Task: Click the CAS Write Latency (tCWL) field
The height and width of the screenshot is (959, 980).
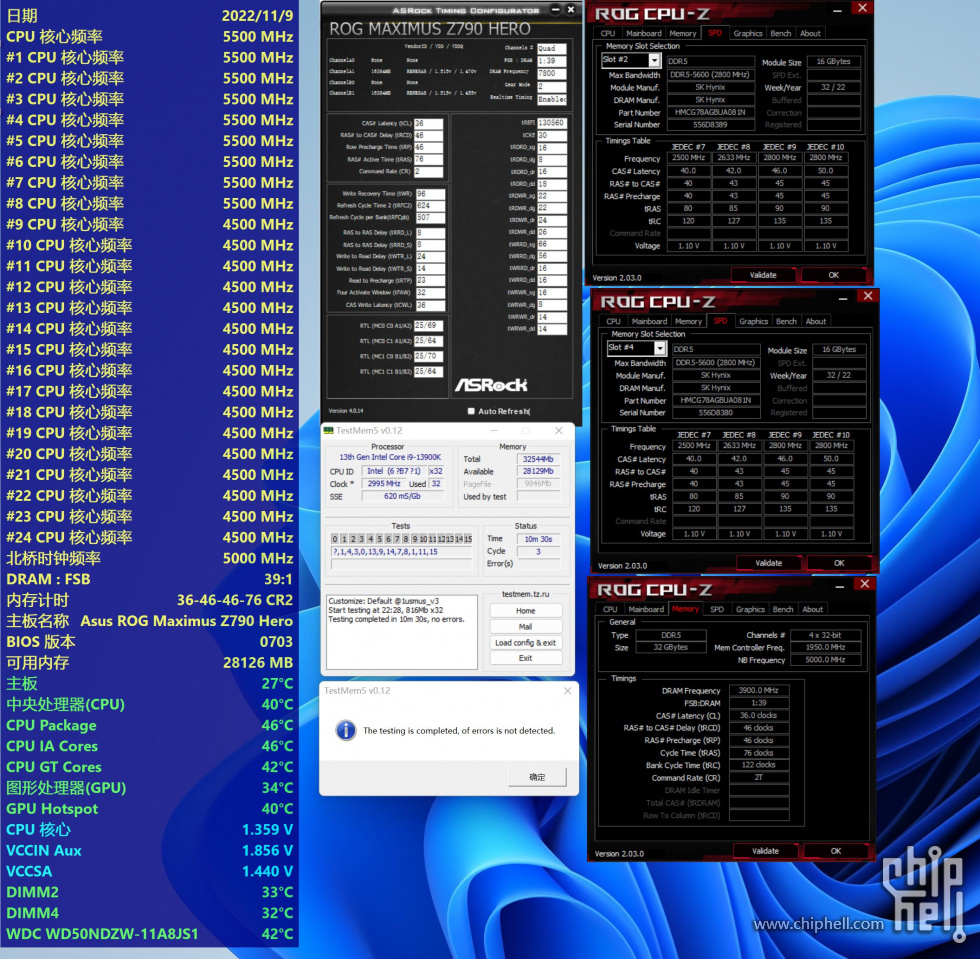Action: click(x=431, y=305)
